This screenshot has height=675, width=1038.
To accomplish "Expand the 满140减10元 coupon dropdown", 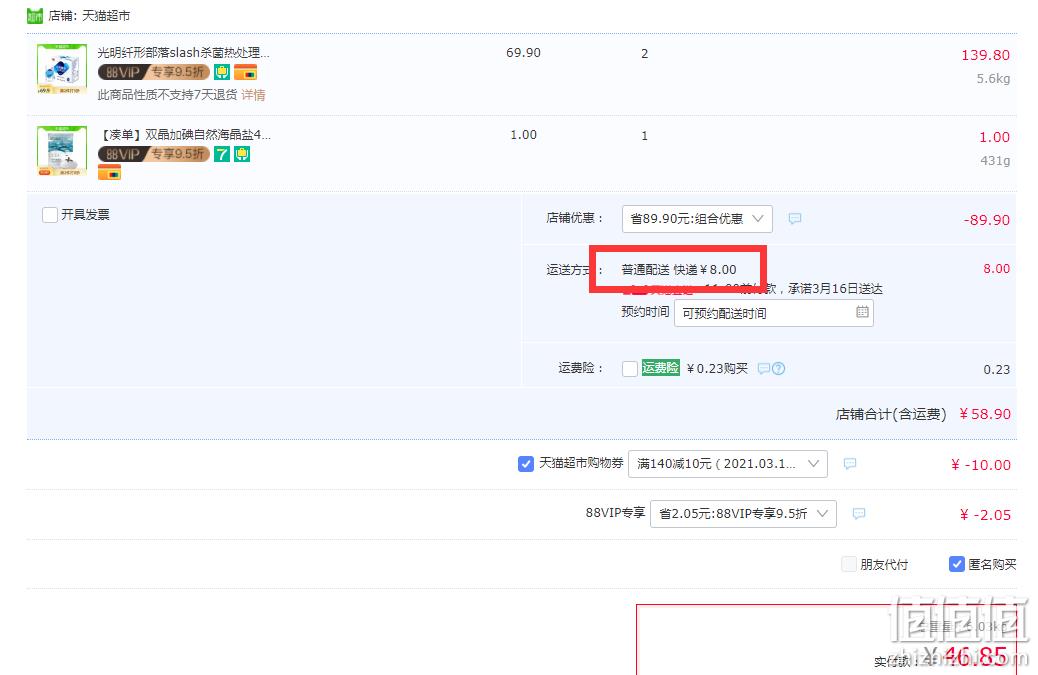I will pyautogui.click(x=728, y=464).
